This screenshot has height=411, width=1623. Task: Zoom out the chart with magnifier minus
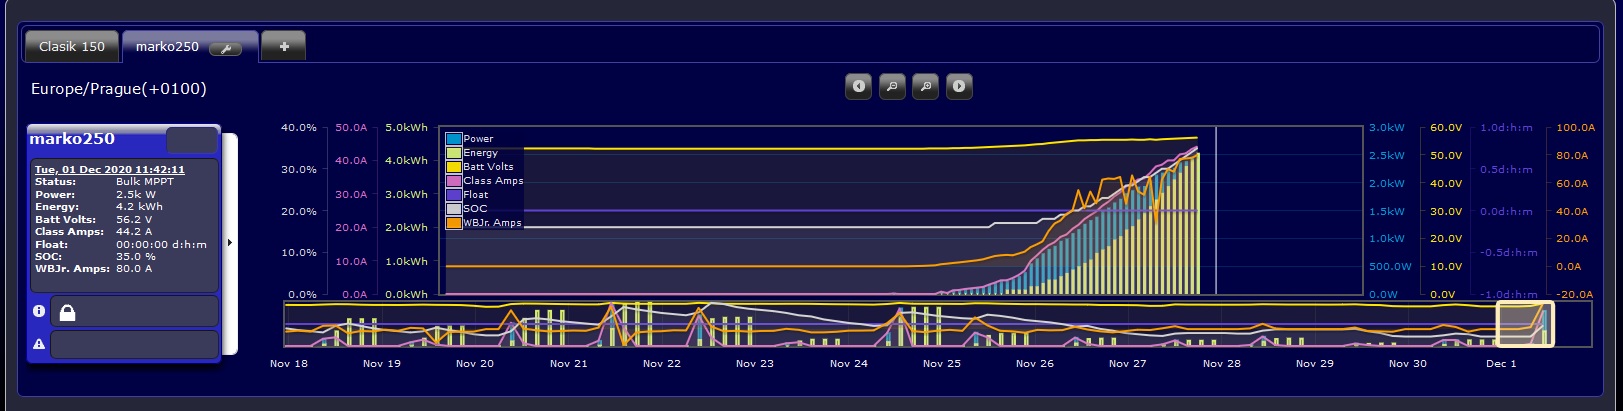click(x=892, y=87)
